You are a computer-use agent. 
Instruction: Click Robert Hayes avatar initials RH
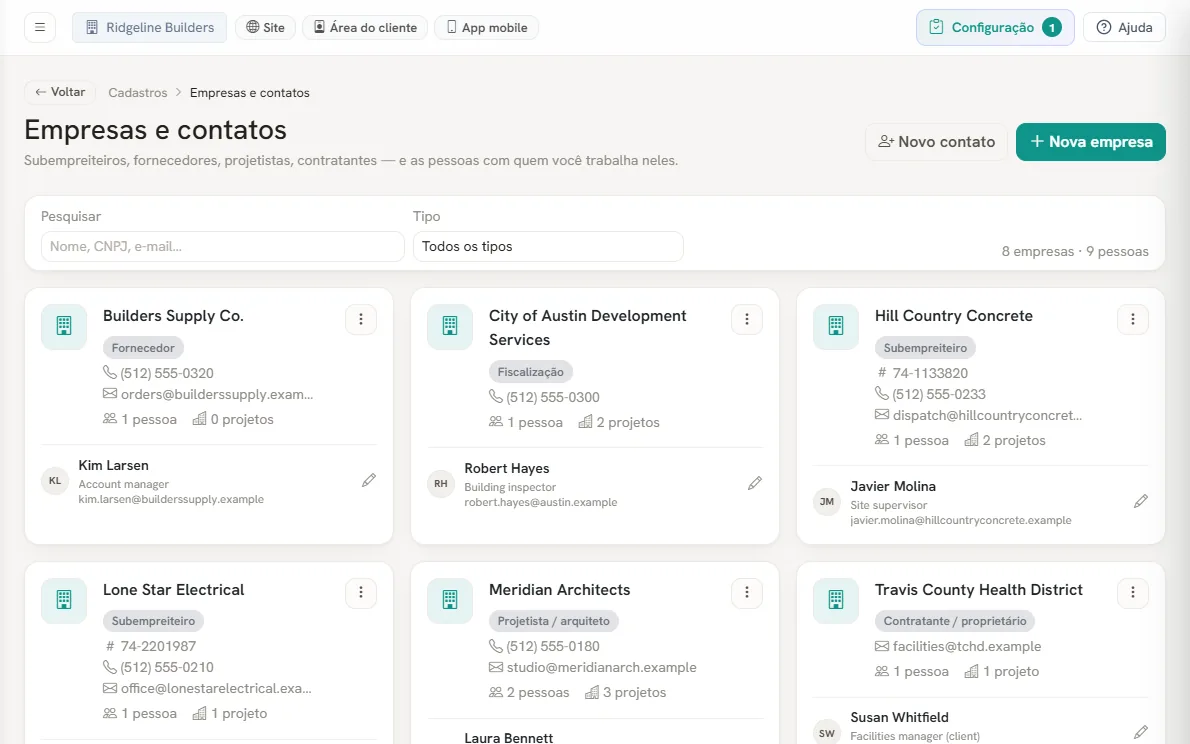coord(441,484)
